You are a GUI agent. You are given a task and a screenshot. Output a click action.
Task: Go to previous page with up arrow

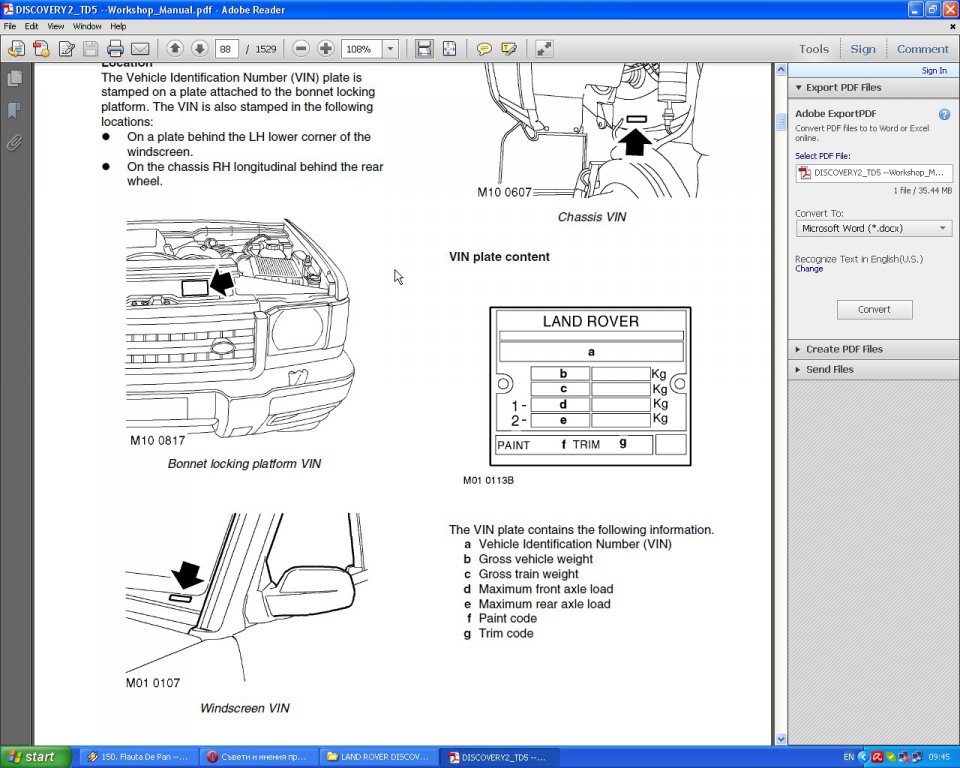[x=174, y=49]
